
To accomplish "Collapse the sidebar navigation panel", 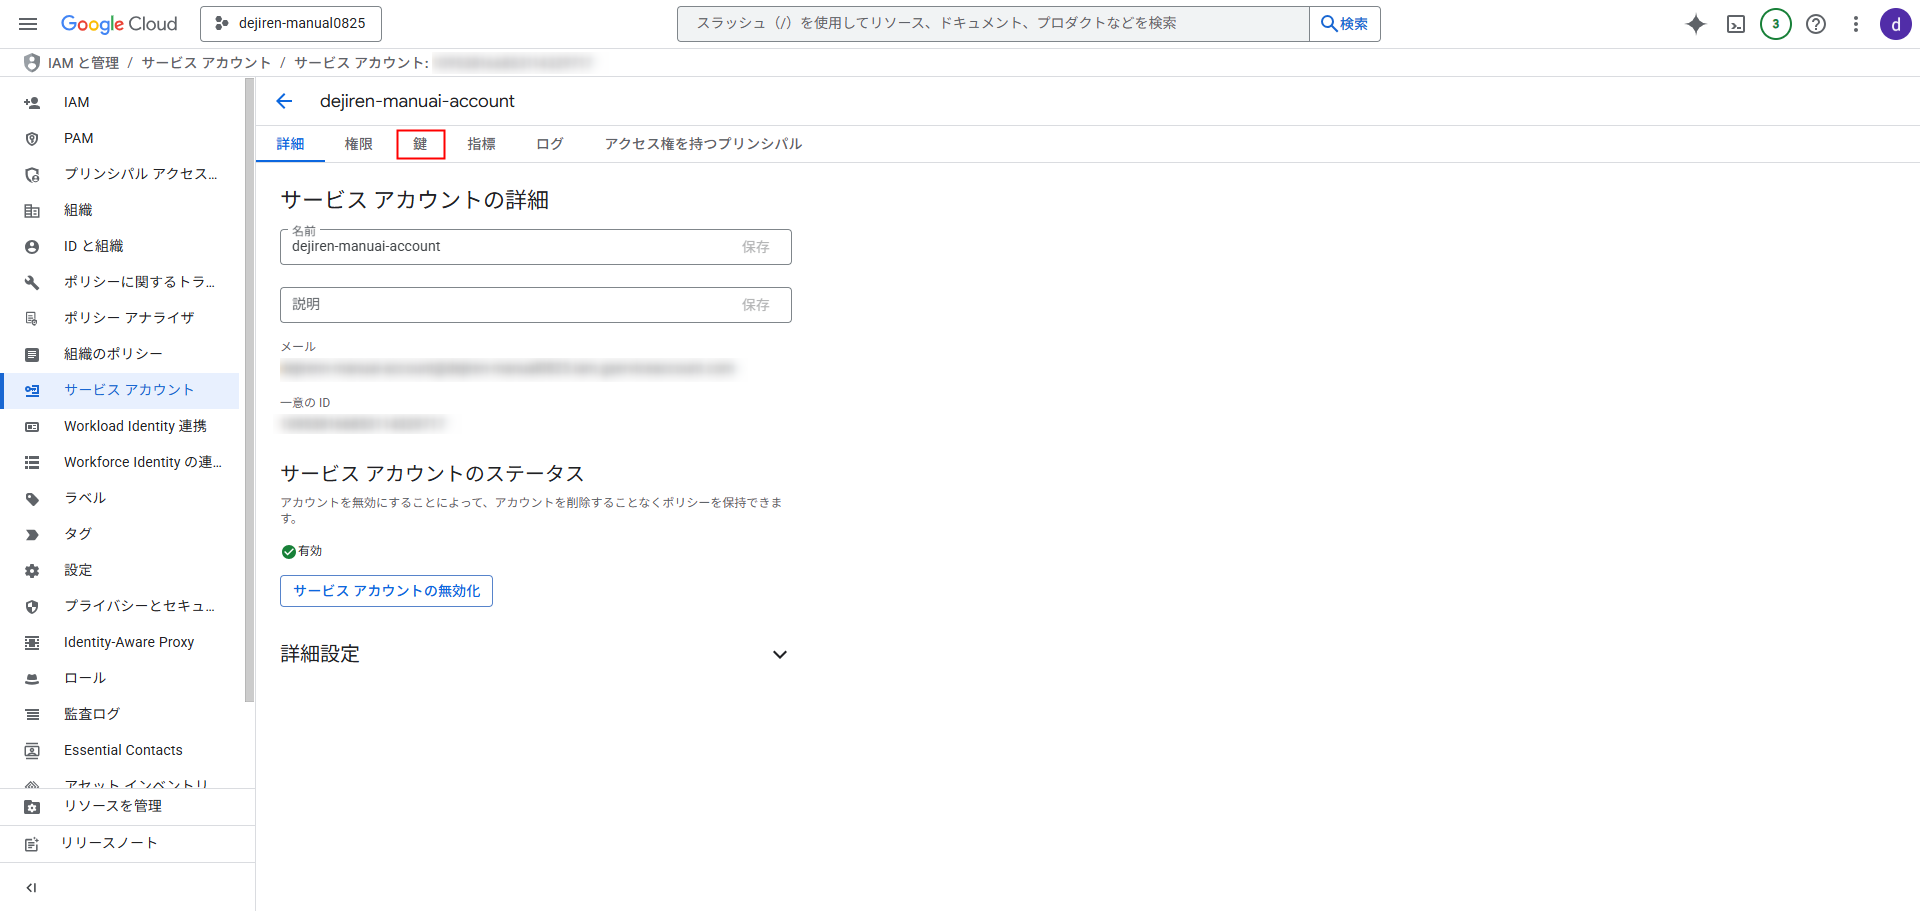I will [x=31, y=887].
